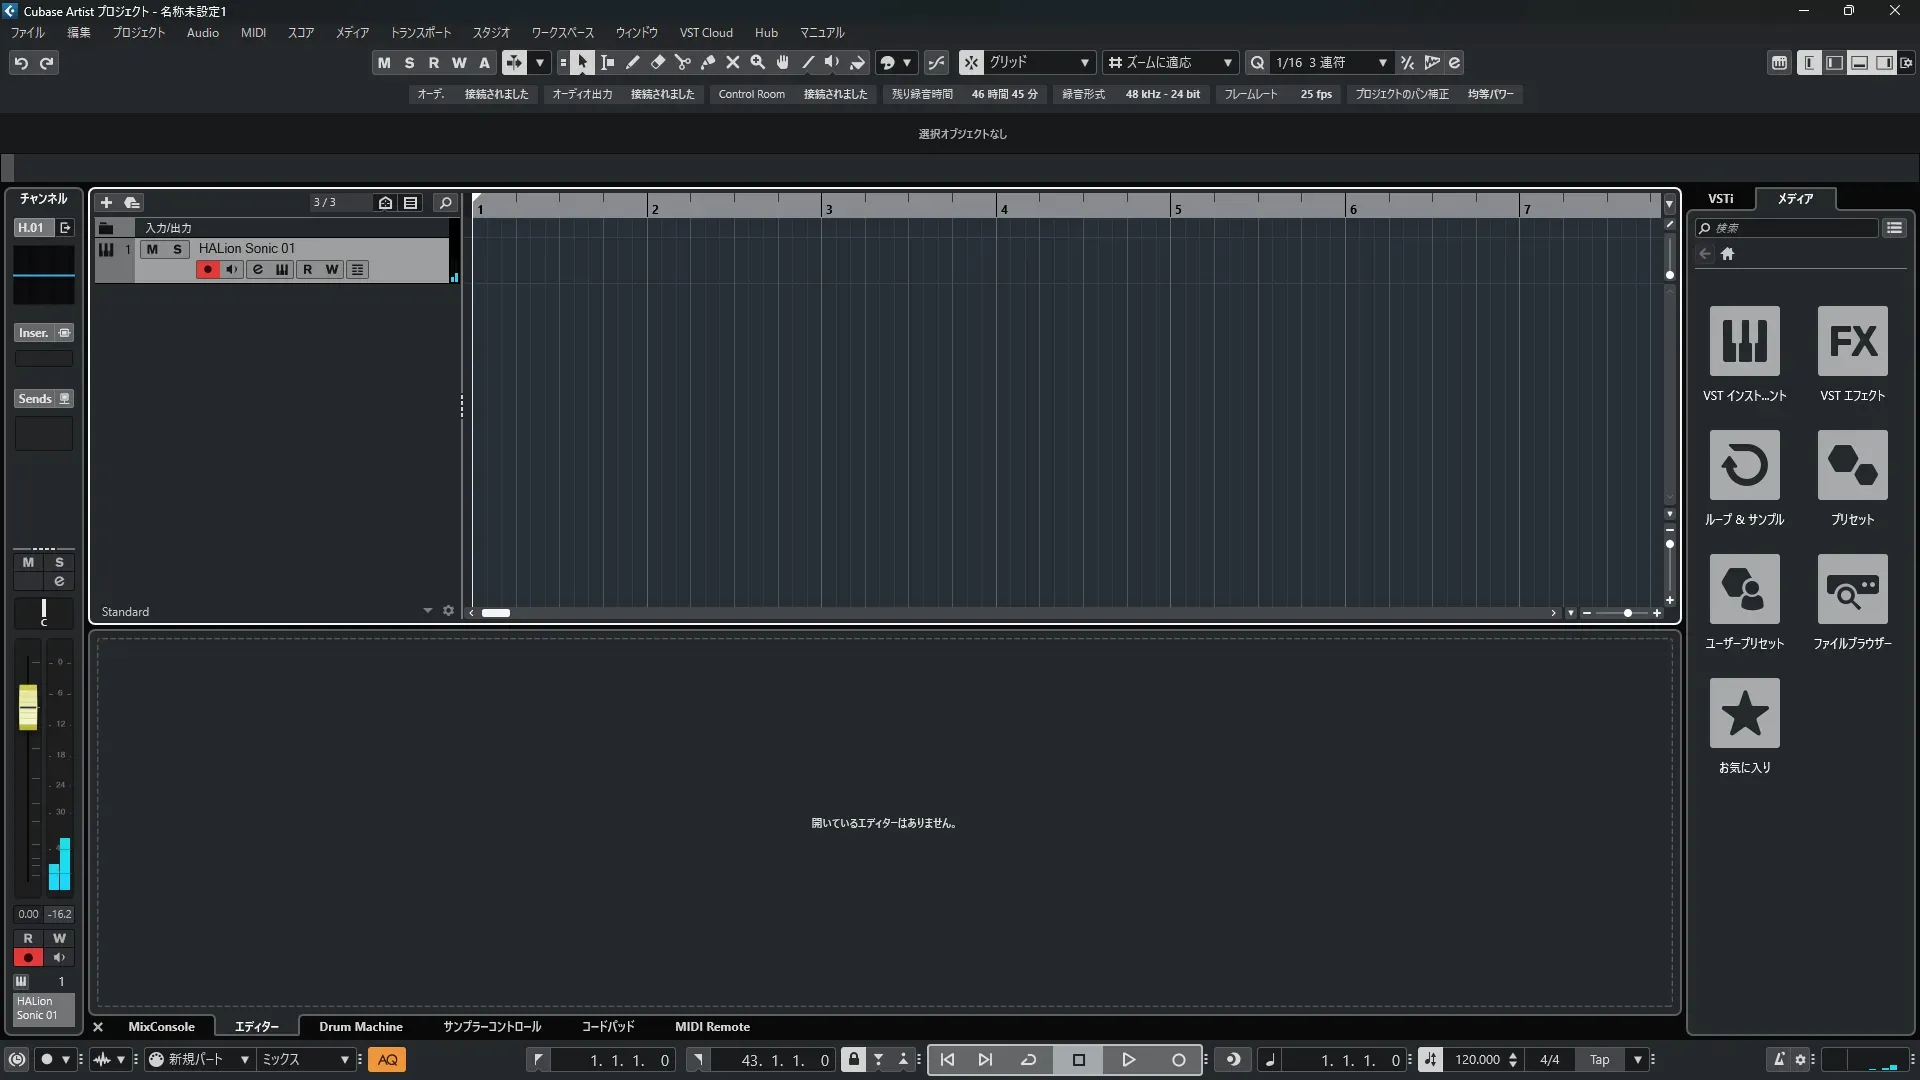The height and width of the screenshot is (1080, 1920).
Task: Open the トランスポート menu
Action: [420, 33]
